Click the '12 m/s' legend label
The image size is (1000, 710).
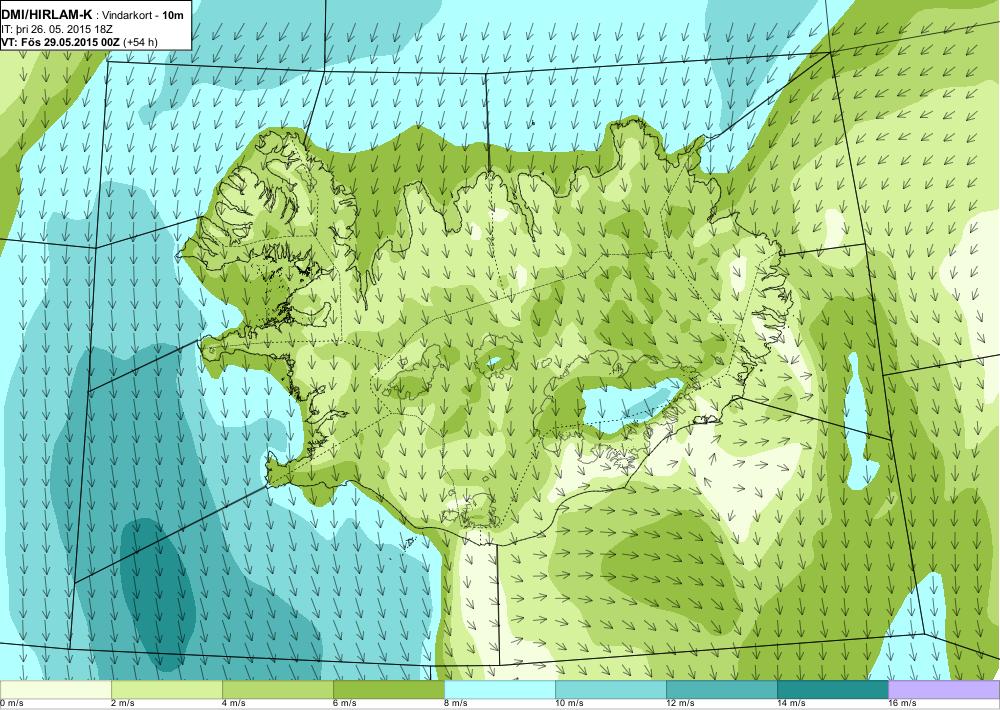point(680,704)
